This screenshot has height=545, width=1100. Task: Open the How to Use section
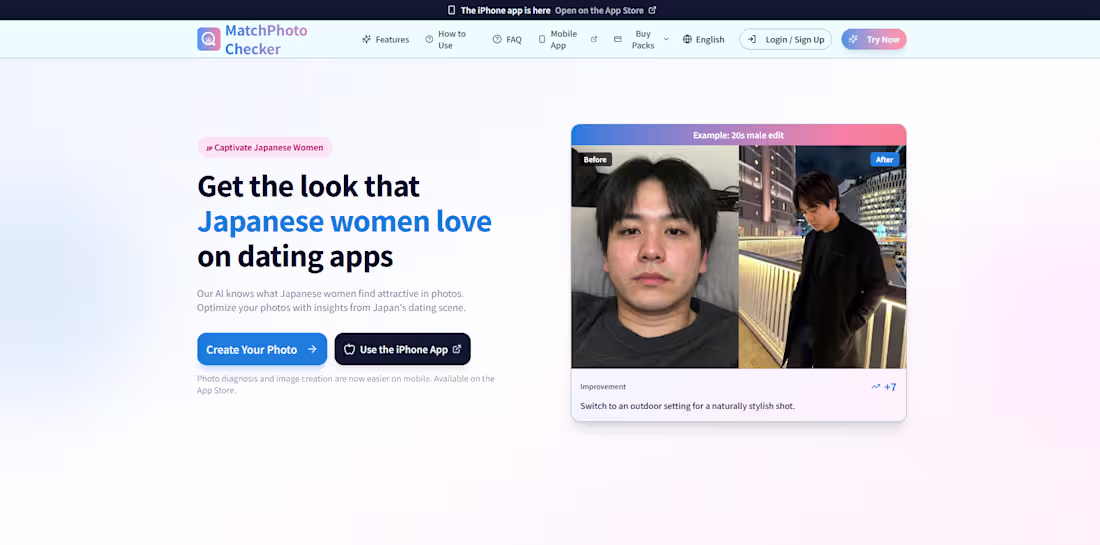[448, 39]
